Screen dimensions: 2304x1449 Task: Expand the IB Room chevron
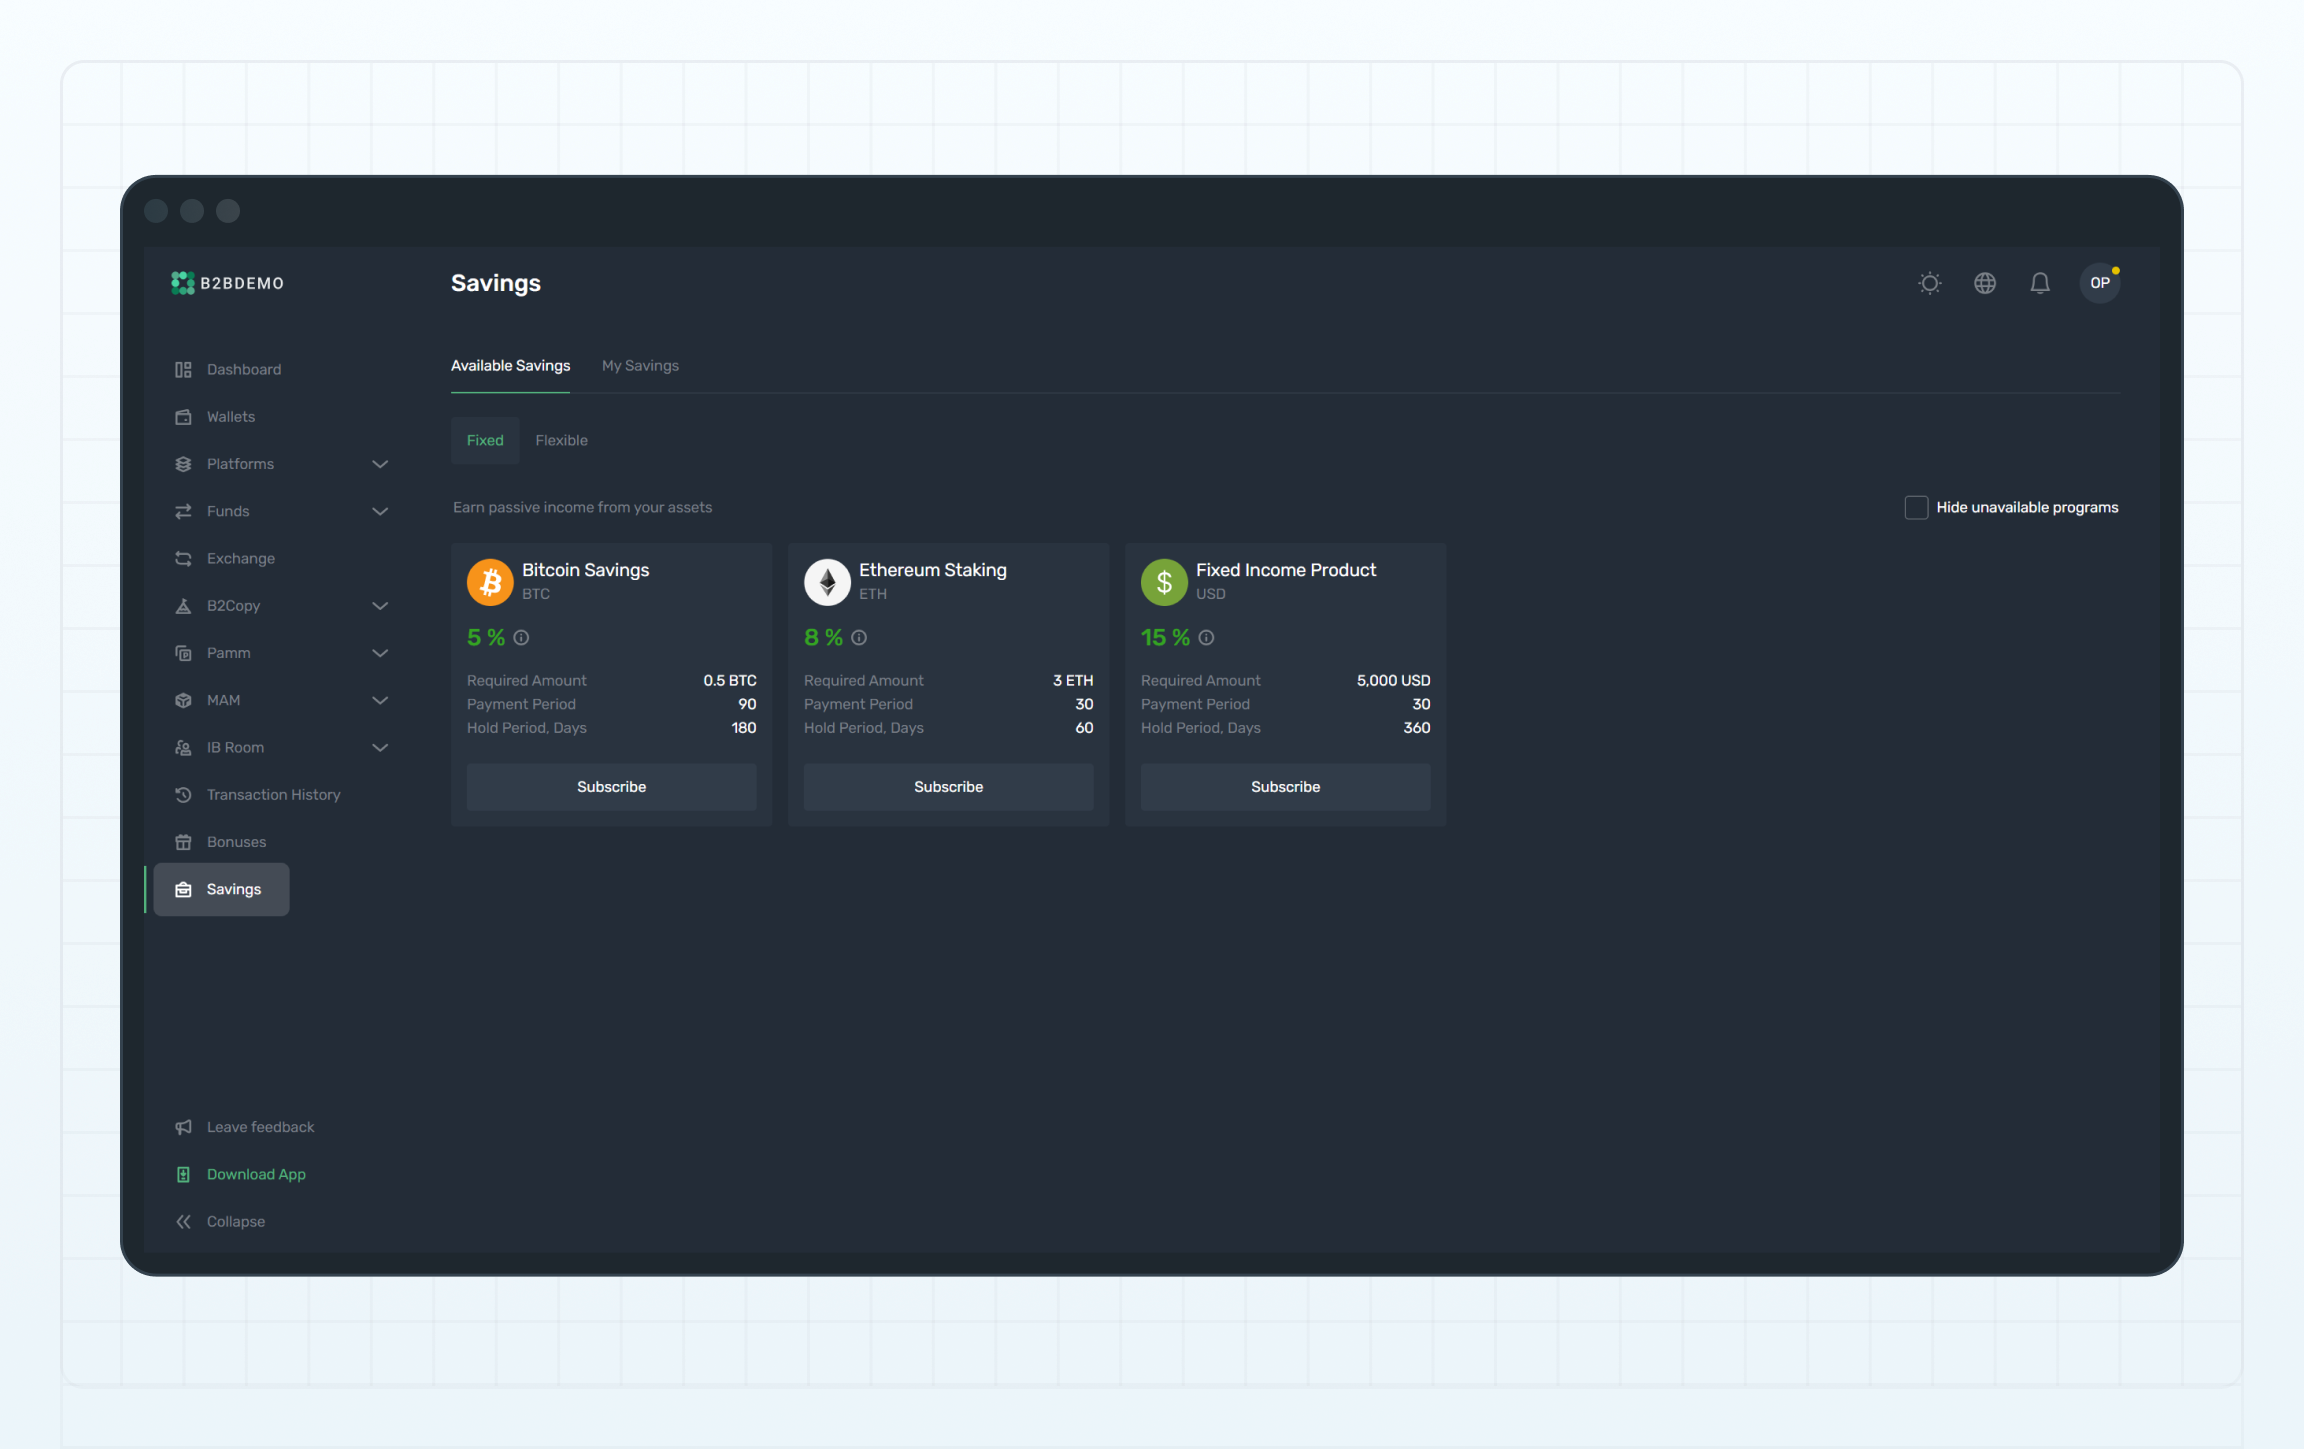(x=380, y=747)
